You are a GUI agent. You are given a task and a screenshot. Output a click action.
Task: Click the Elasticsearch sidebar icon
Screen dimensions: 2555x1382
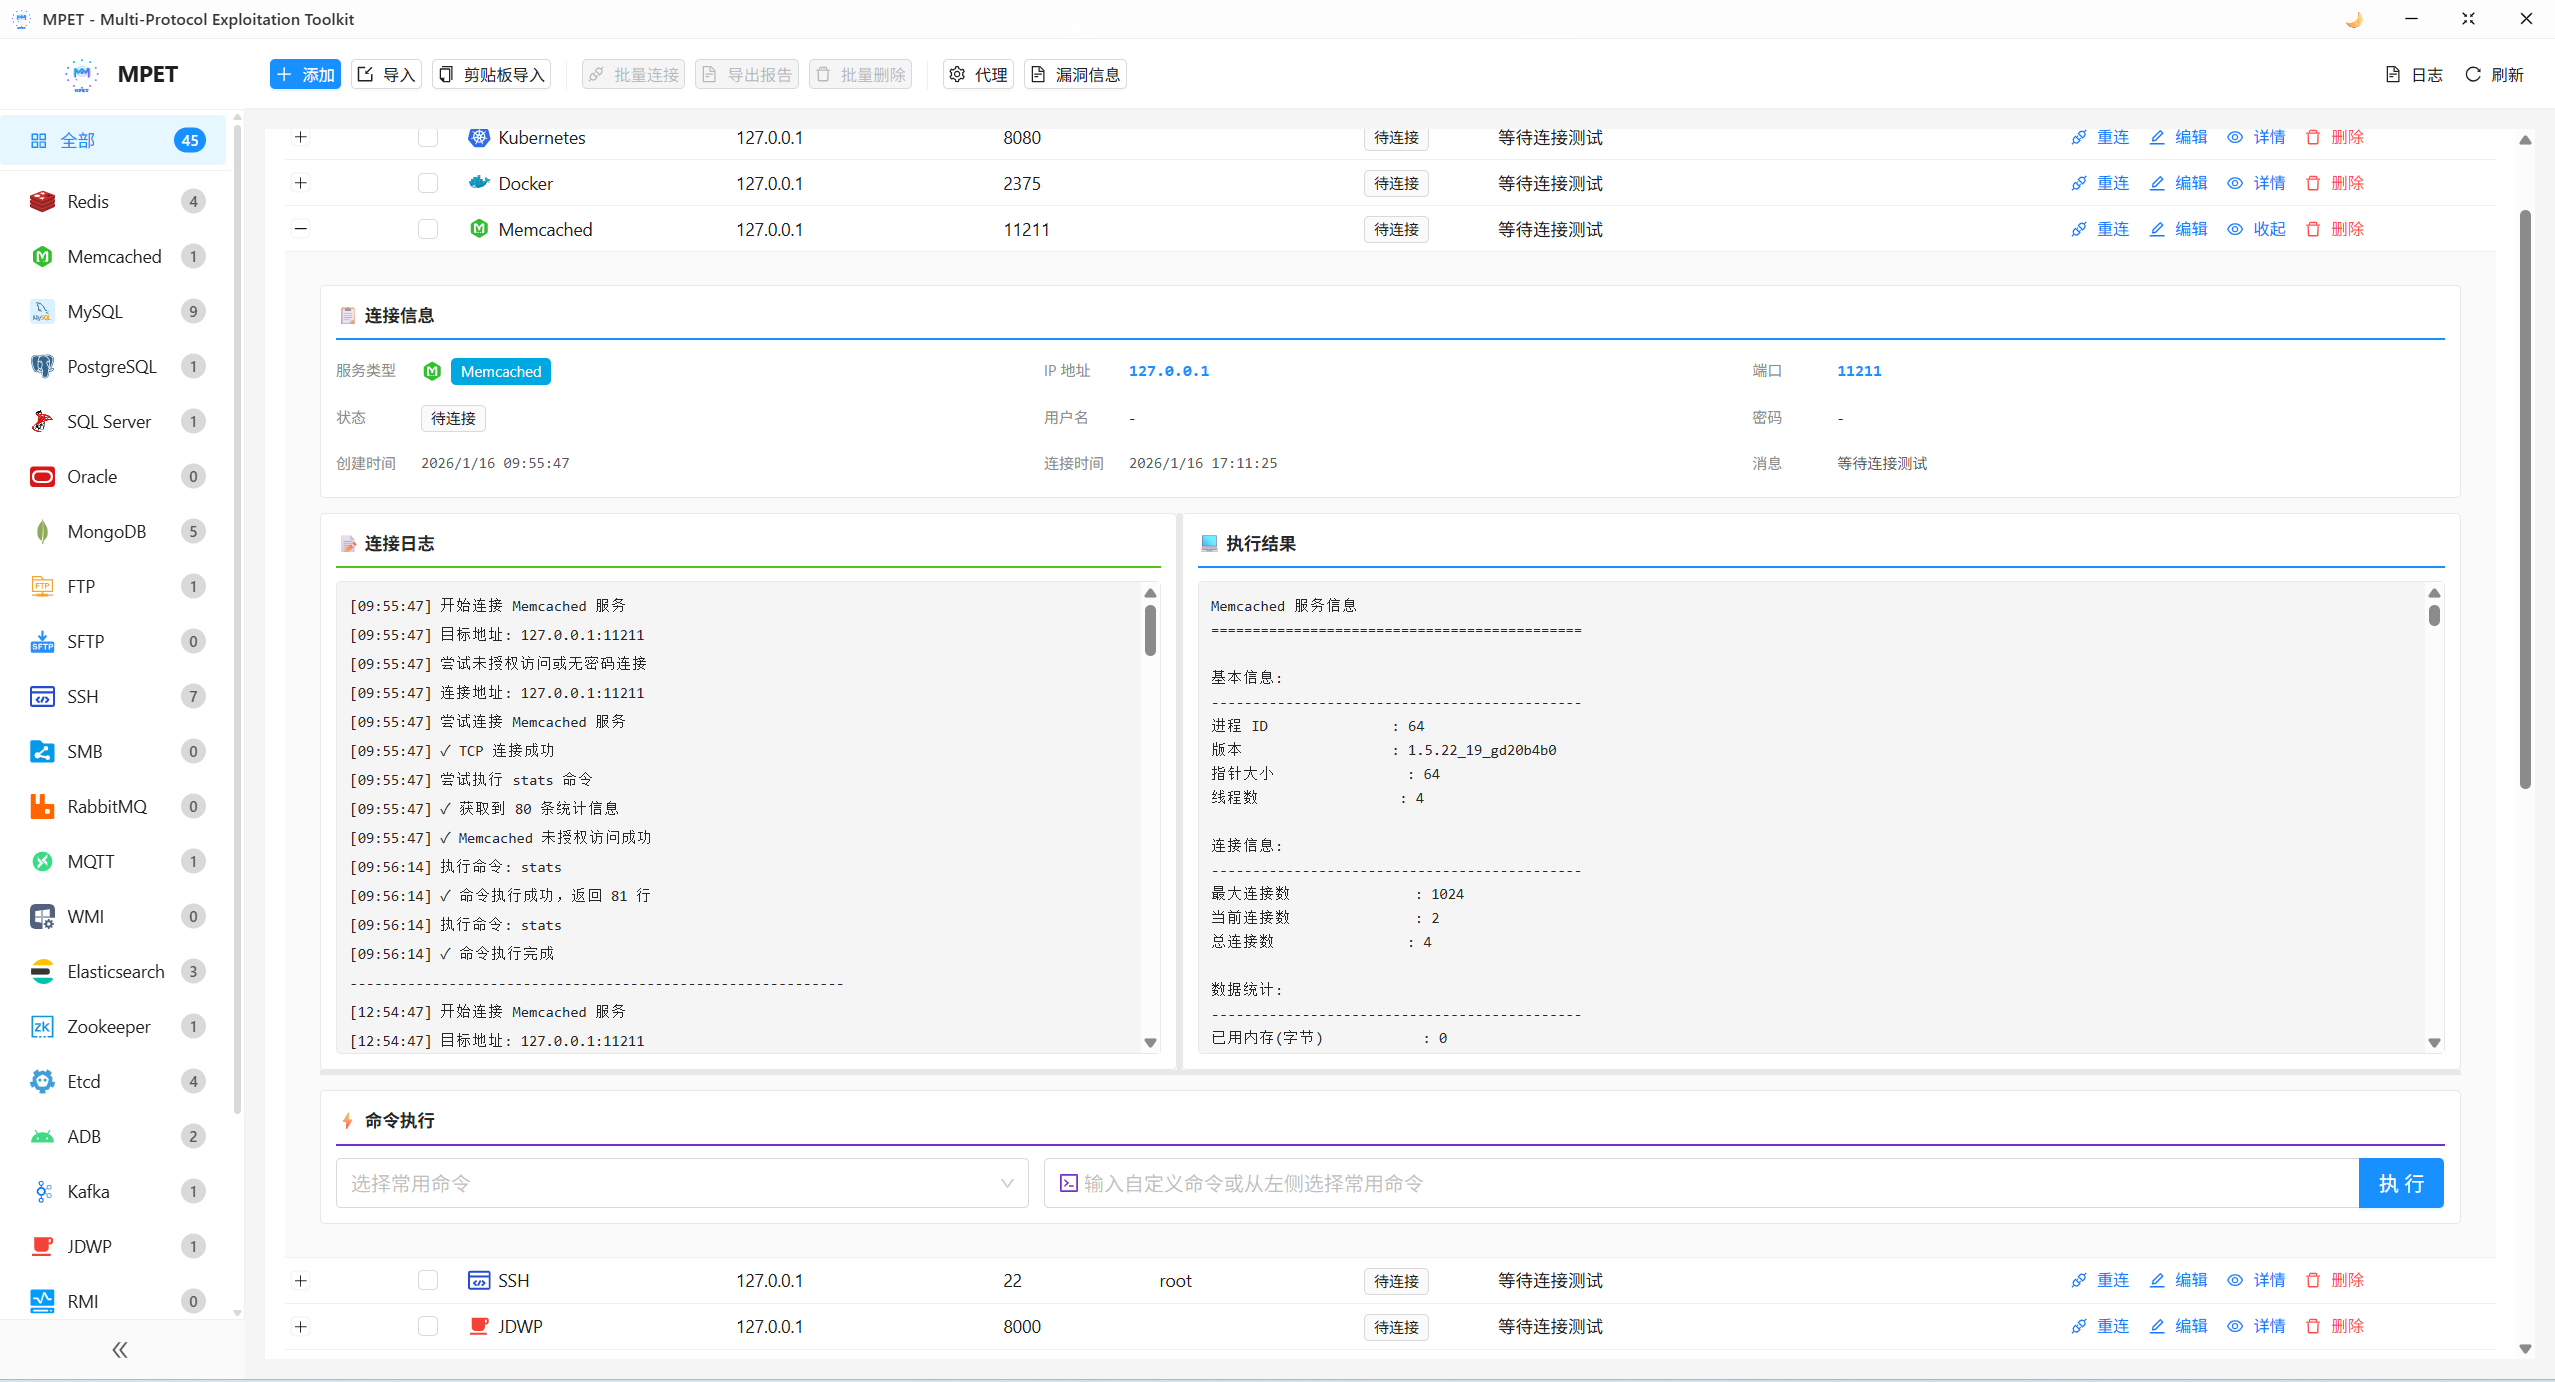coord(42,971)
